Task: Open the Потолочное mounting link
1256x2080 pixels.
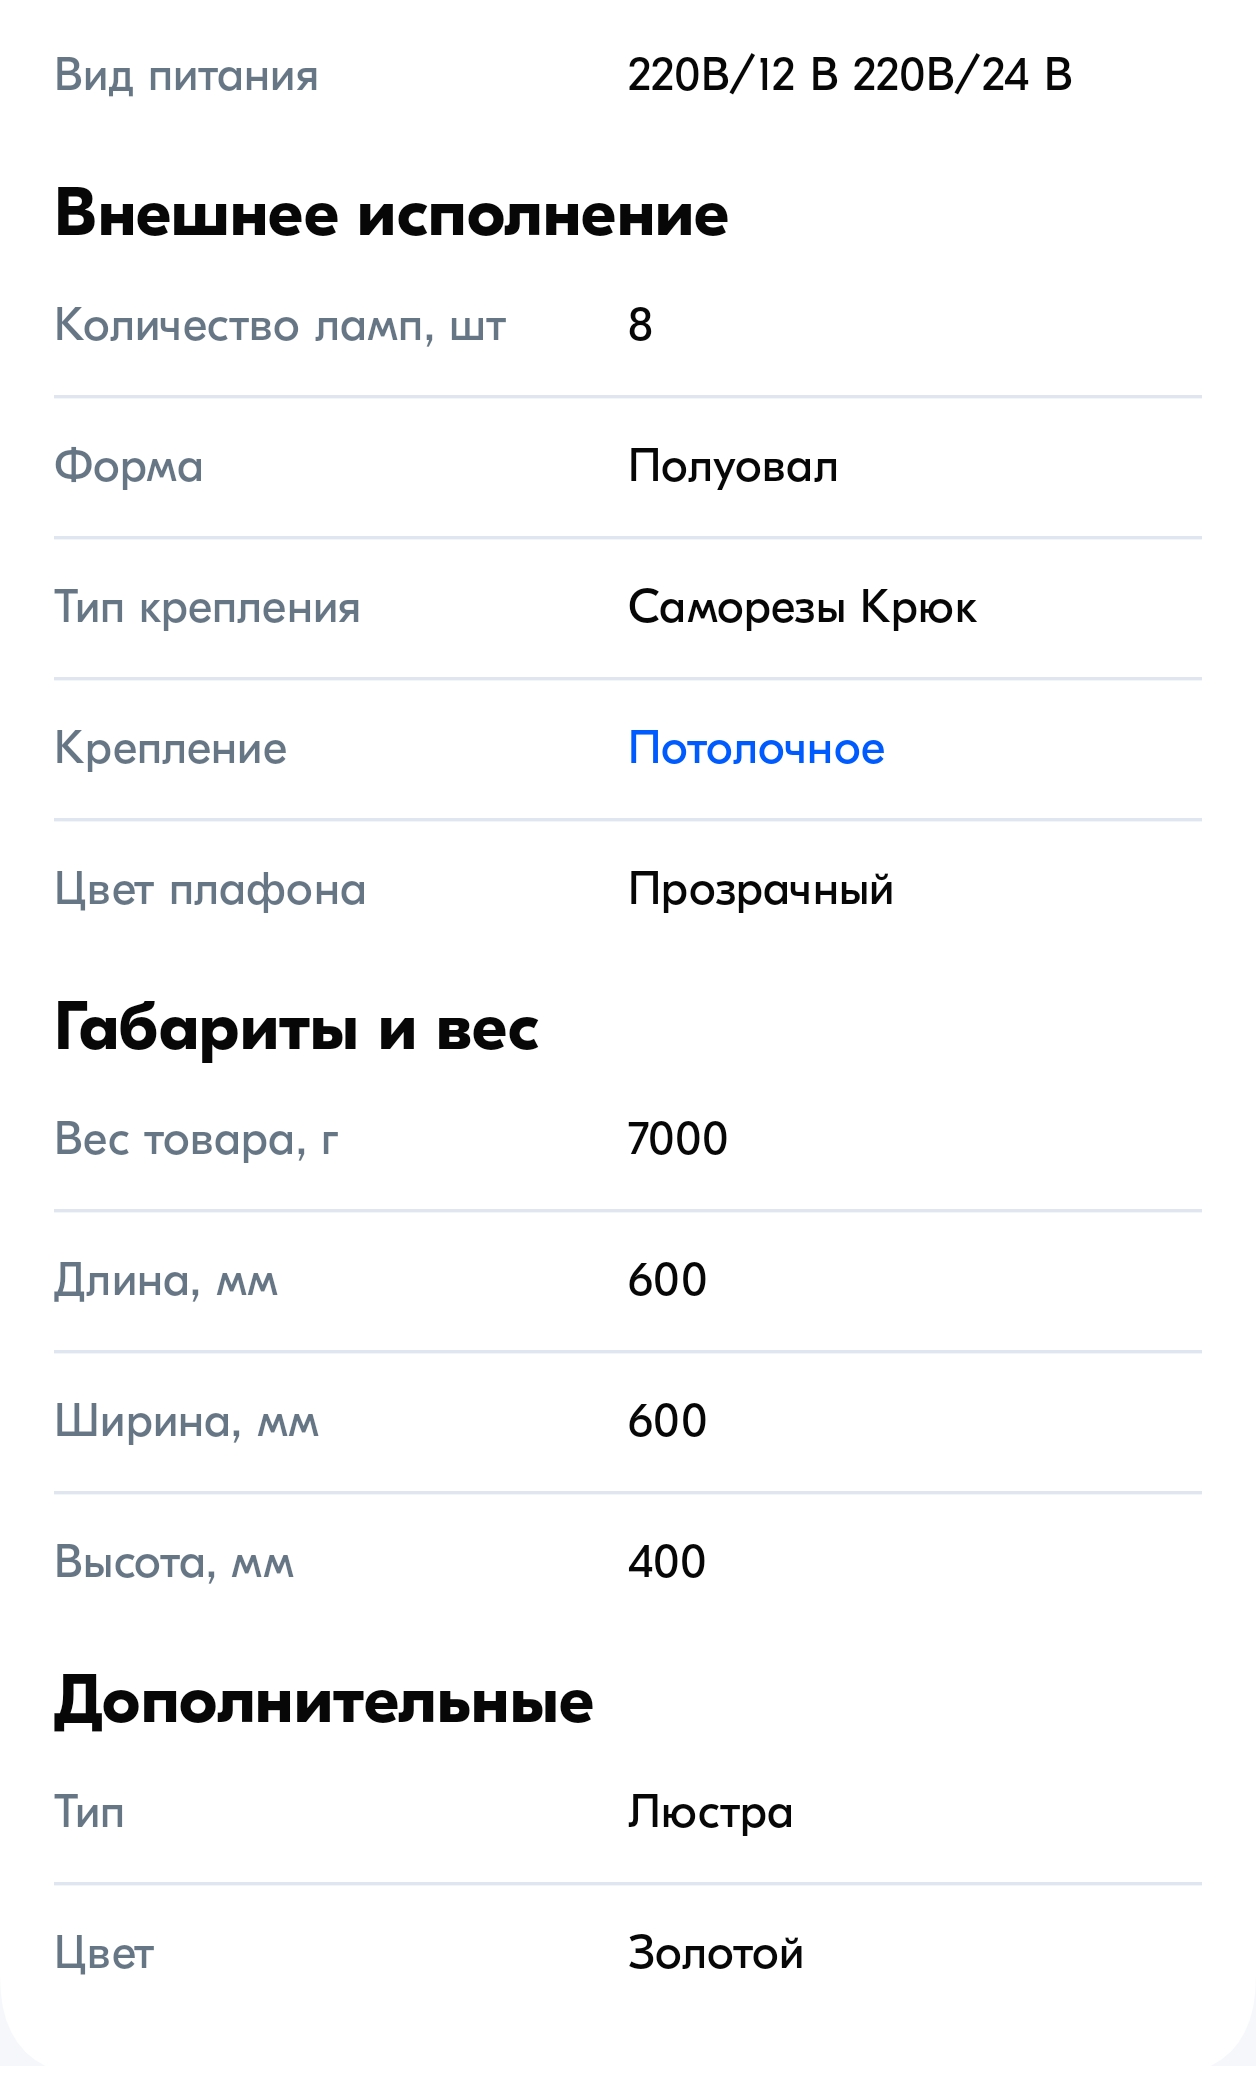Action: coord(754,747)
